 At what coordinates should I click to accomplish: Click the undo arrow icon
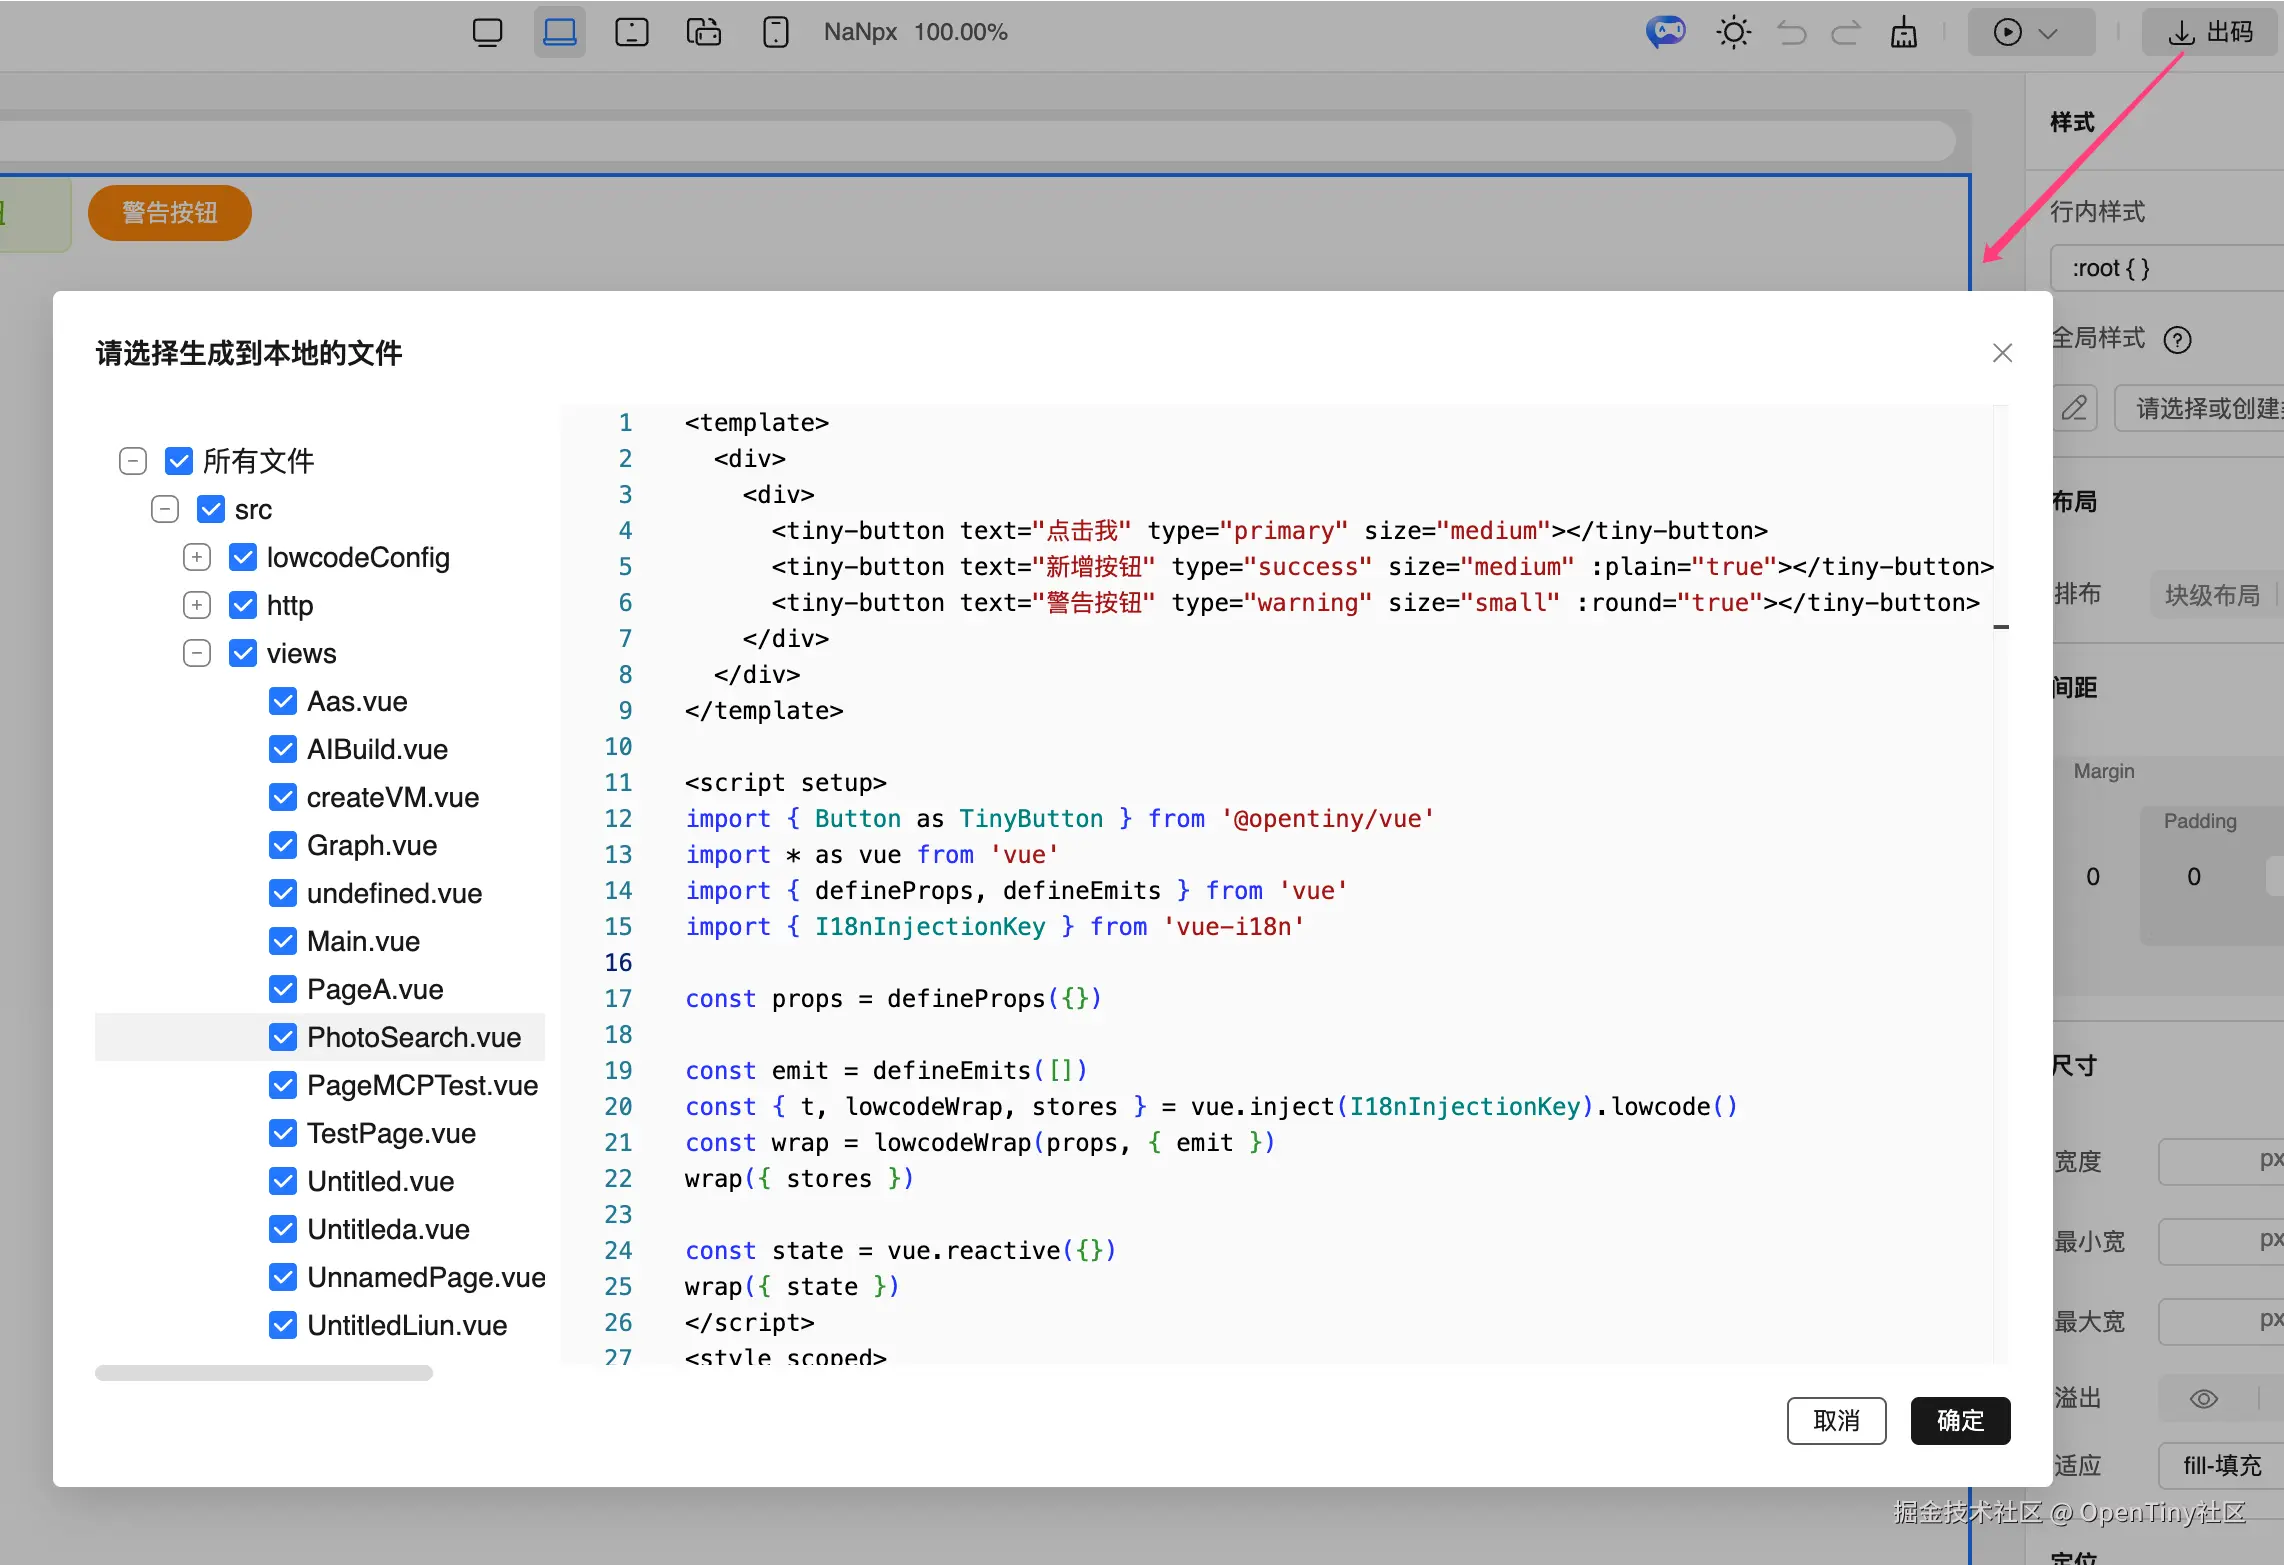click(x=1791, y=32)
